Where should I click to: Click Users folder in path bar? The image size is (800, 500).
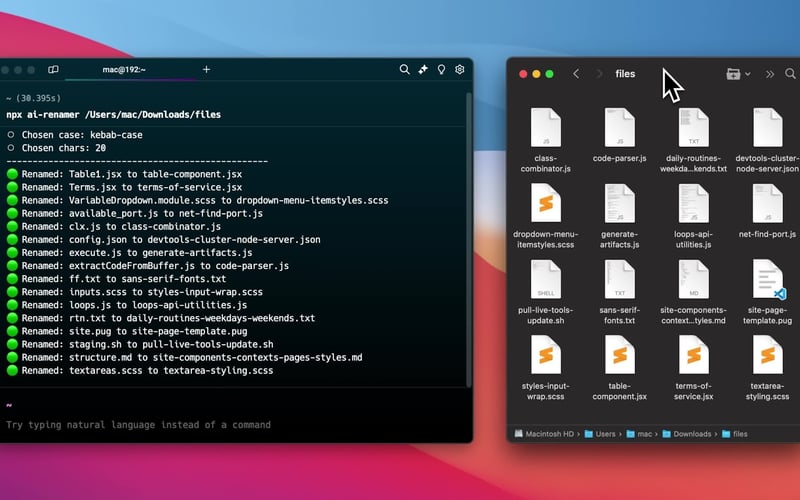tap(600, 434)
